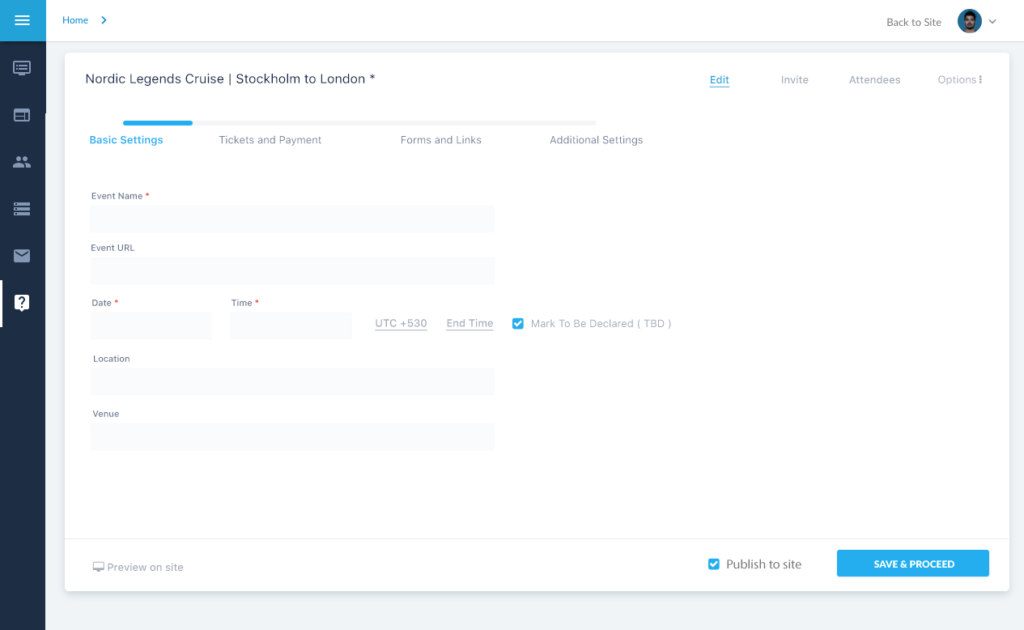Click the server list icon in sidebar

click(22, 209)
